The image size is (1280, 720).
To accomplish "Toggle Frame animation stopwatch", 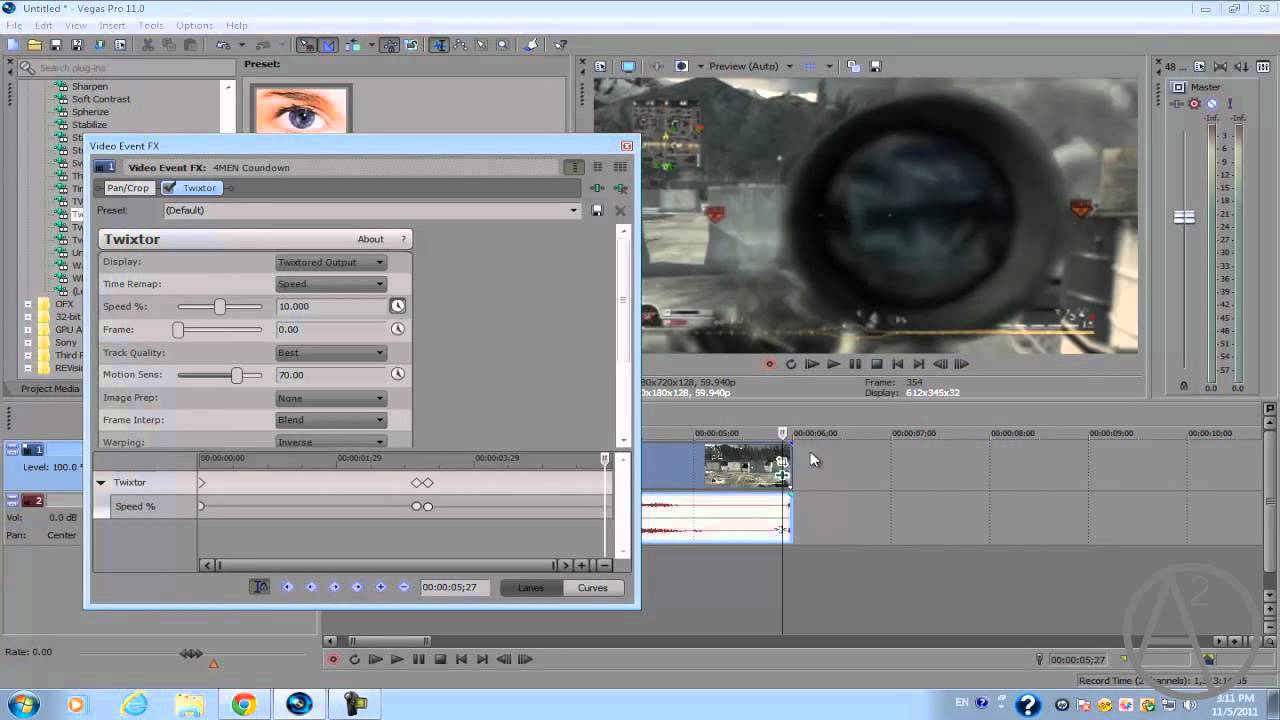I will (397, 329).
